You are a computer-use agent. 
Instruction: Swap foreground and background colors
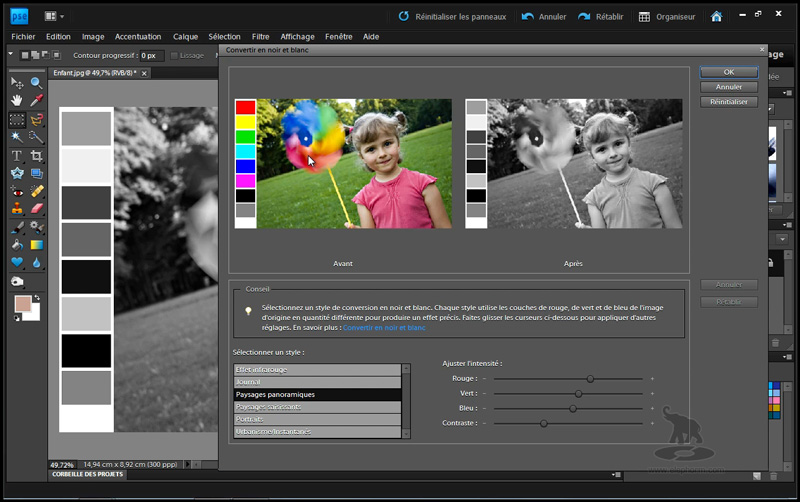(37, 297)
